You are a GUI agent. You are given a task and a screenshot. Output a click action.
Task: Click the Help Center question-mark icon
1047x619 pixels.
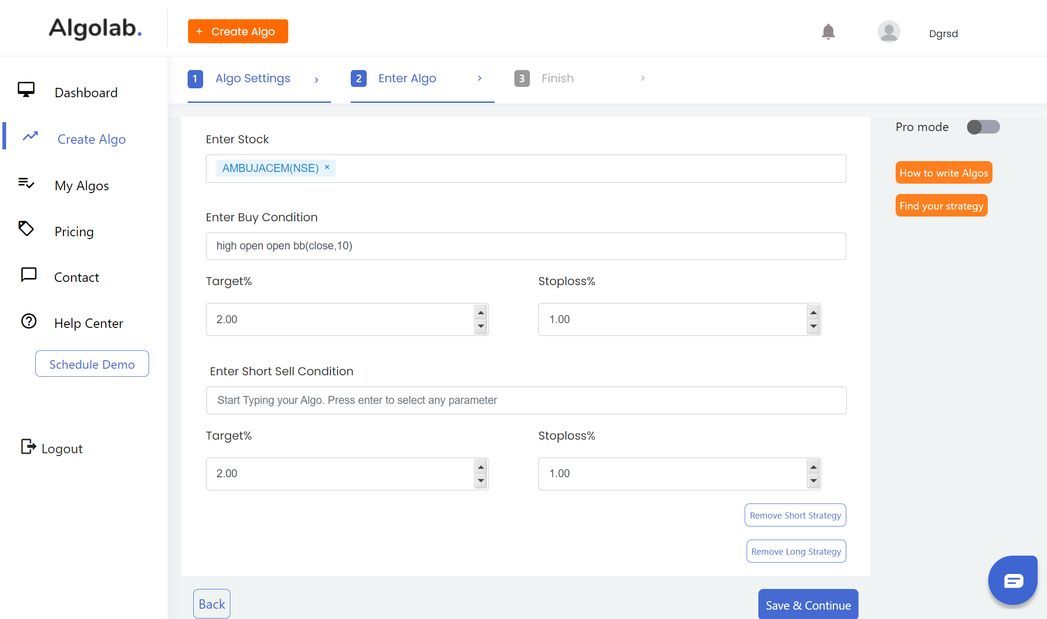(x=29, y=321)
